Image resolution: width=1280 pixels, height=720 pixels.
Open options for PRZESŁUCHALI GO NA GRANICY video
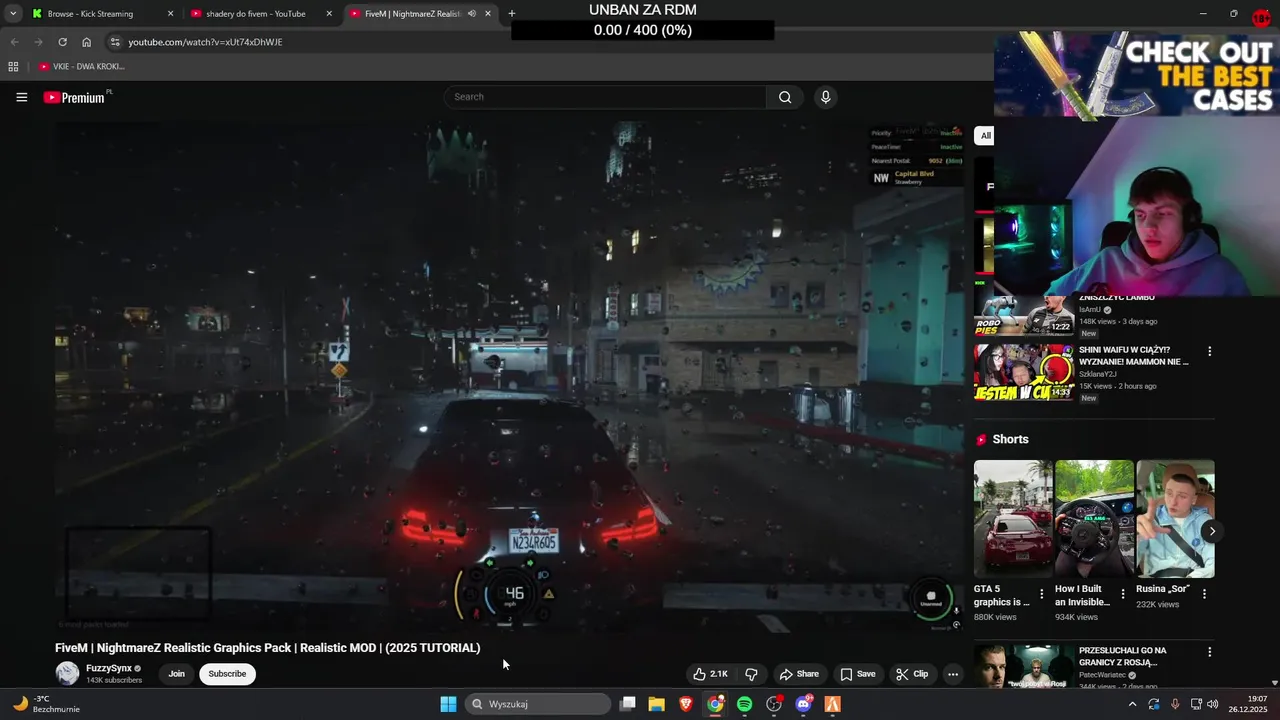coord(1210,652)
